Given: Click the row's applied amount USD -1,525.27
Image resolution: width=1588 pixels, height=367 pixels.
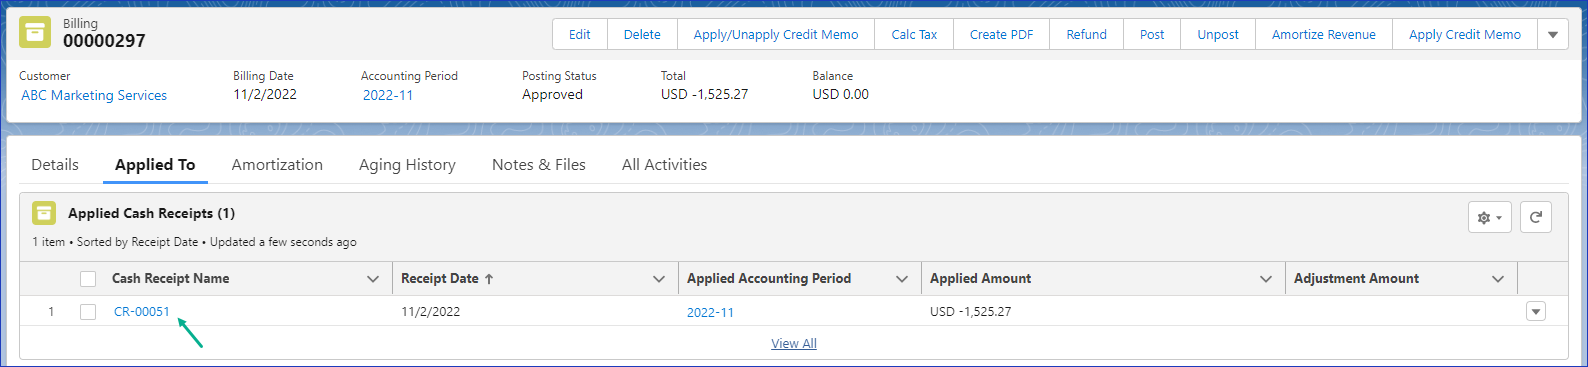Looking at the screenshot, I should tap(970, 312).
